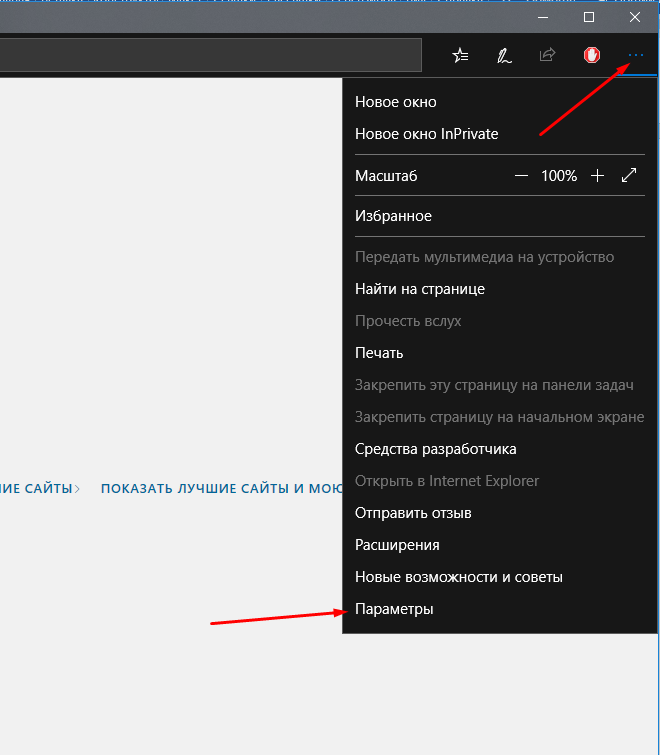Click the 100% zoom value

coord(559,176)
